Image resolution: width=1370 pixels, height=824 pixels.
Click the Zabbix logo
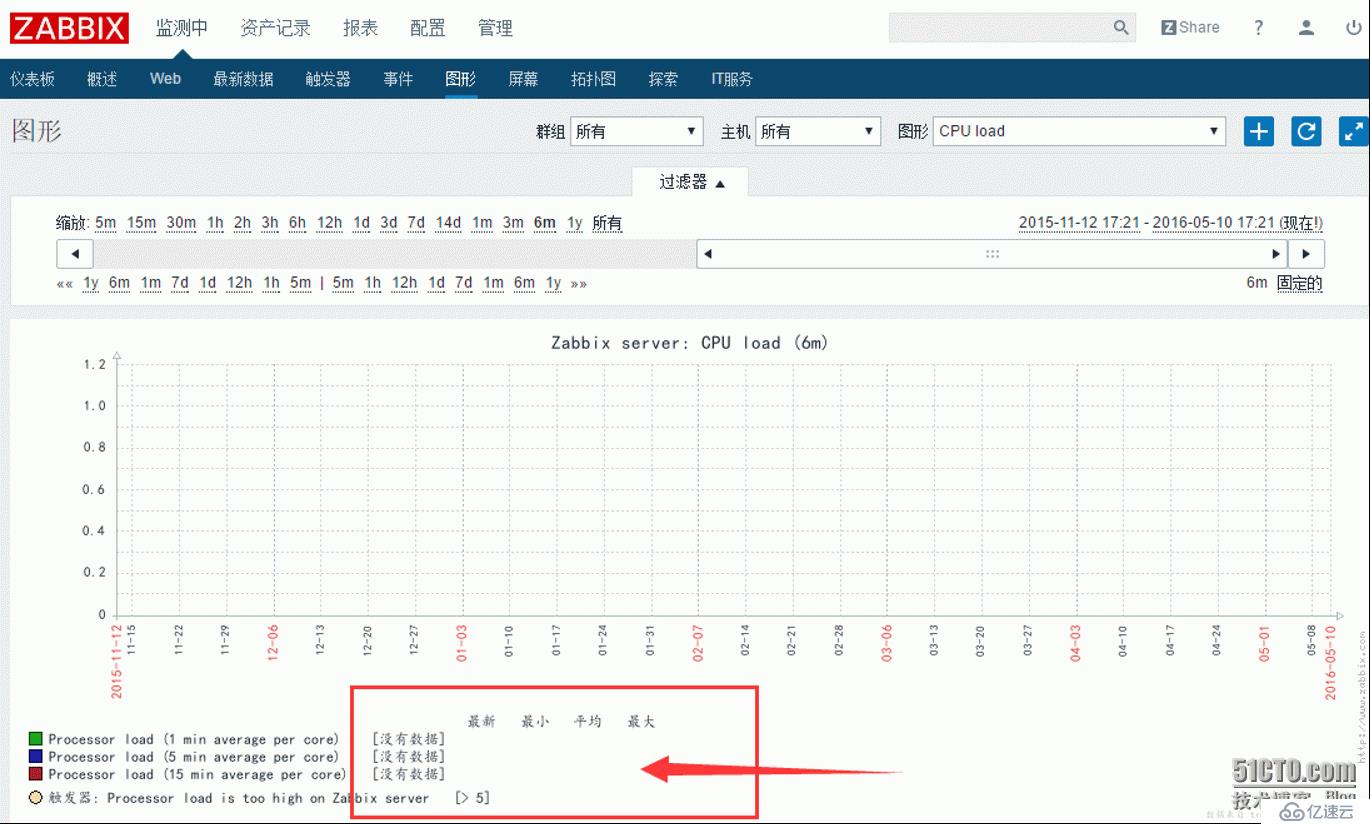coord(70,28)
